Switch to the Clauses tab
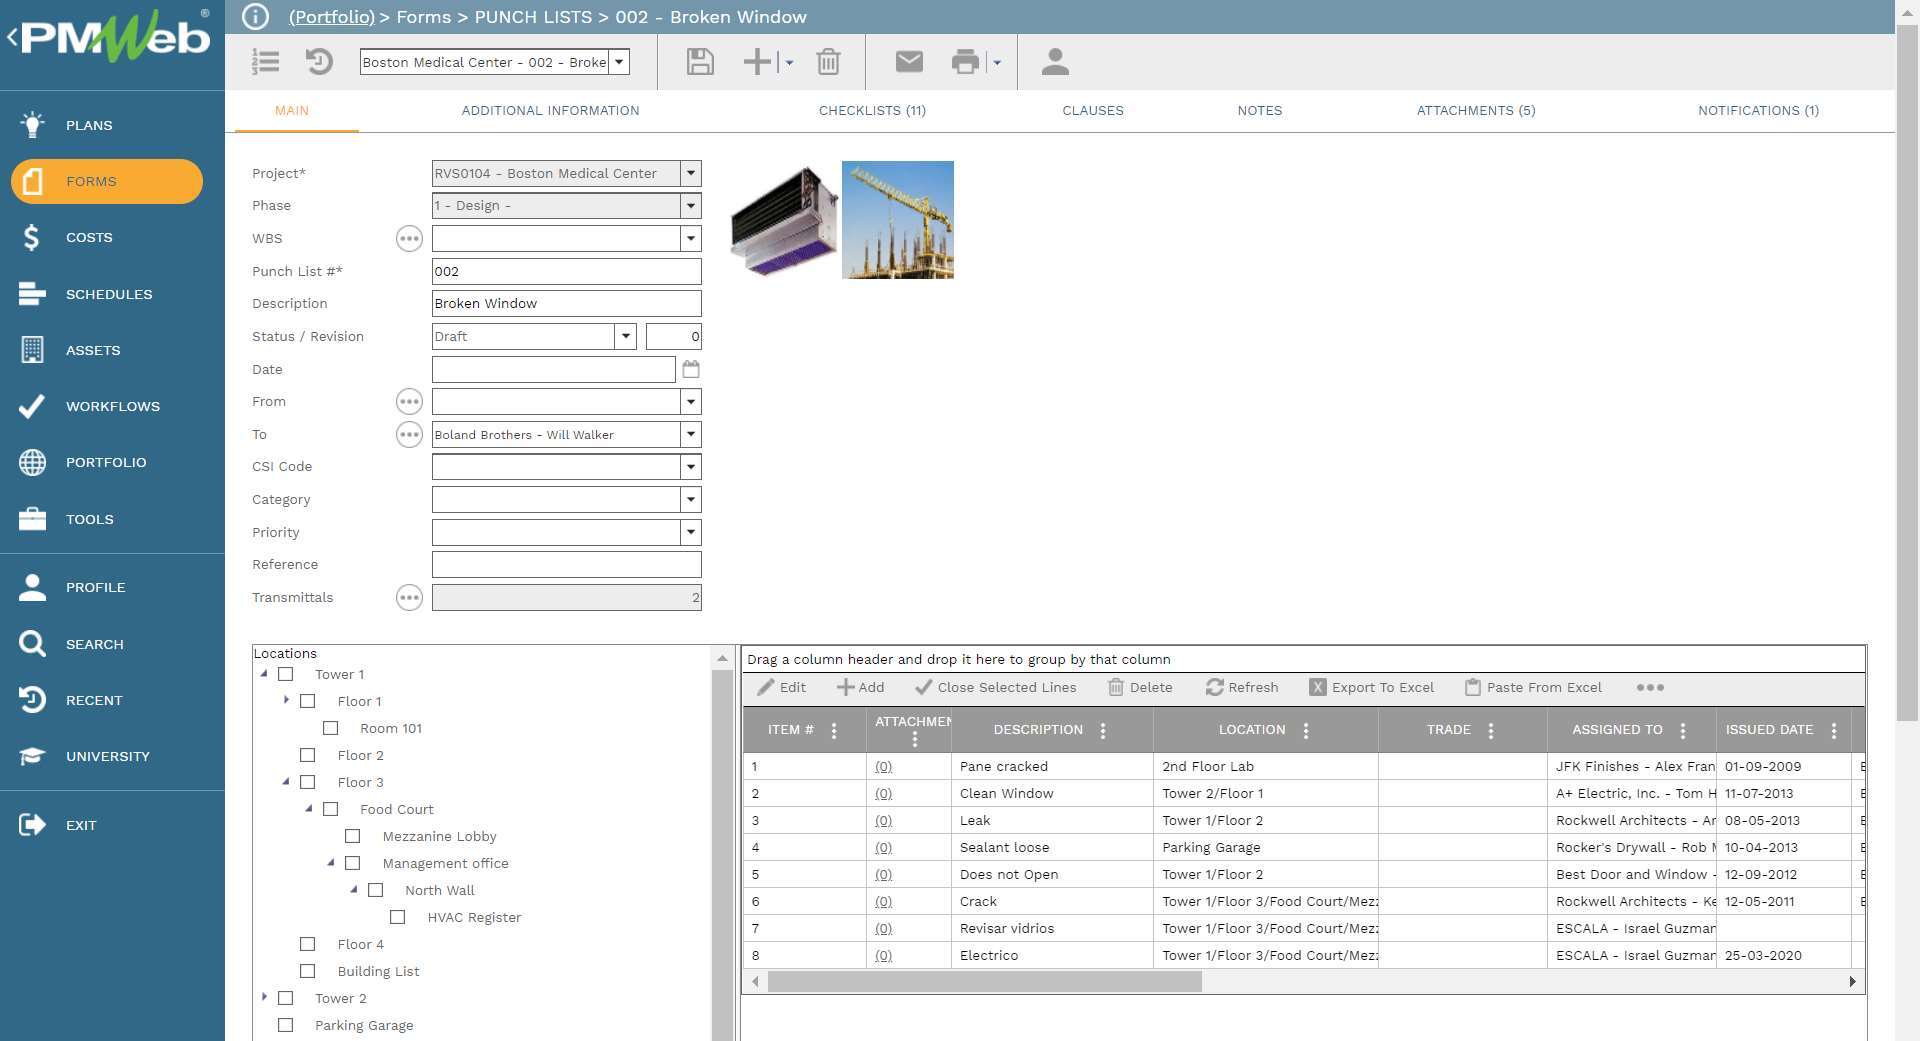1920x1041 pixels. pos(1093,111)
